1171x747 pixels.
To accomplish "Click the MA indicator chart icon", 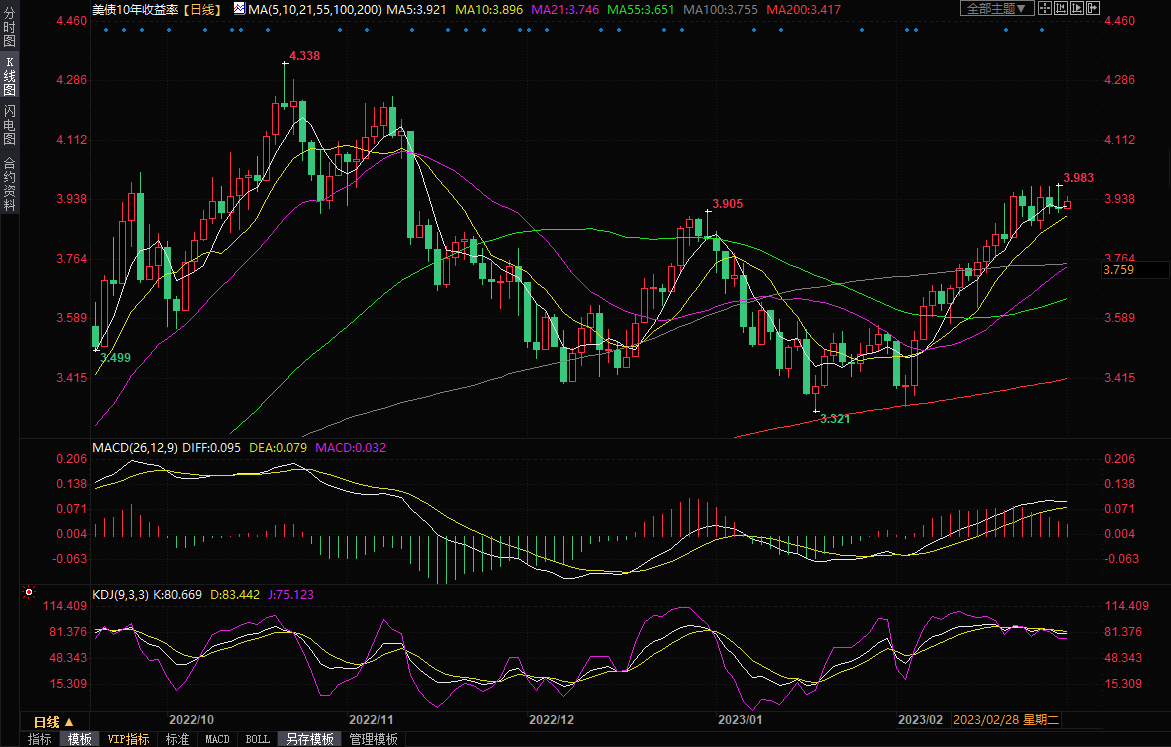I will pyautogui.click(x=239, y=8).
